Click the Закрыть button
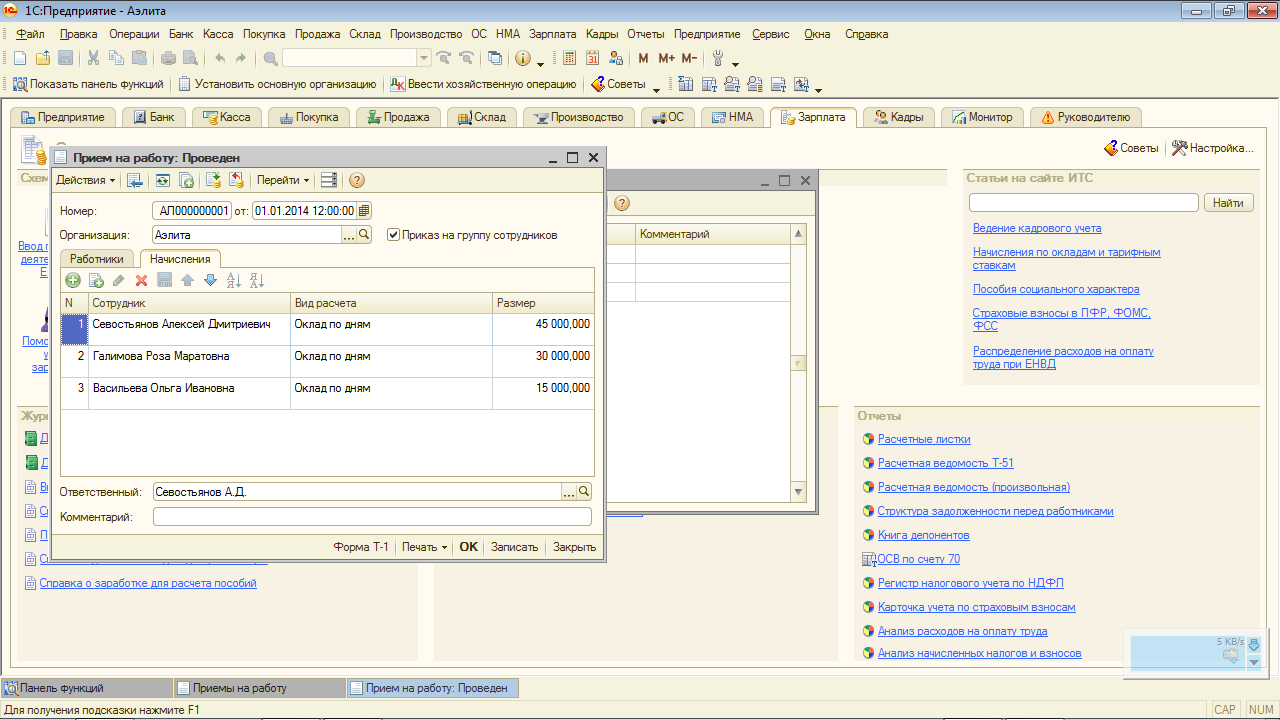The width and height of the screenshot is (1280, 720). point(574,547)
